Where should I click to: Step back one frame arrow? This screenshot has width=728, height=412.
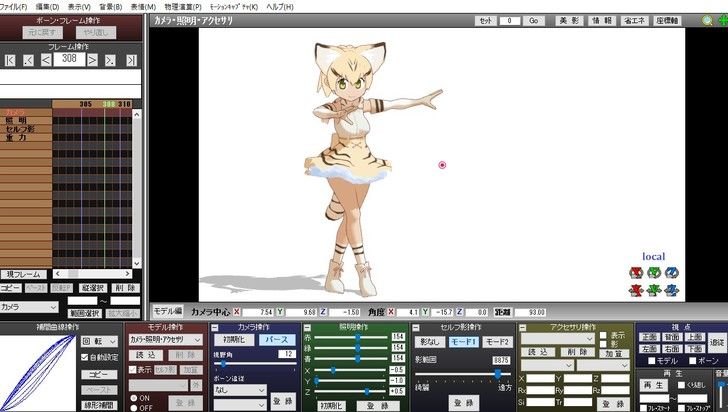tap(46, 60)
